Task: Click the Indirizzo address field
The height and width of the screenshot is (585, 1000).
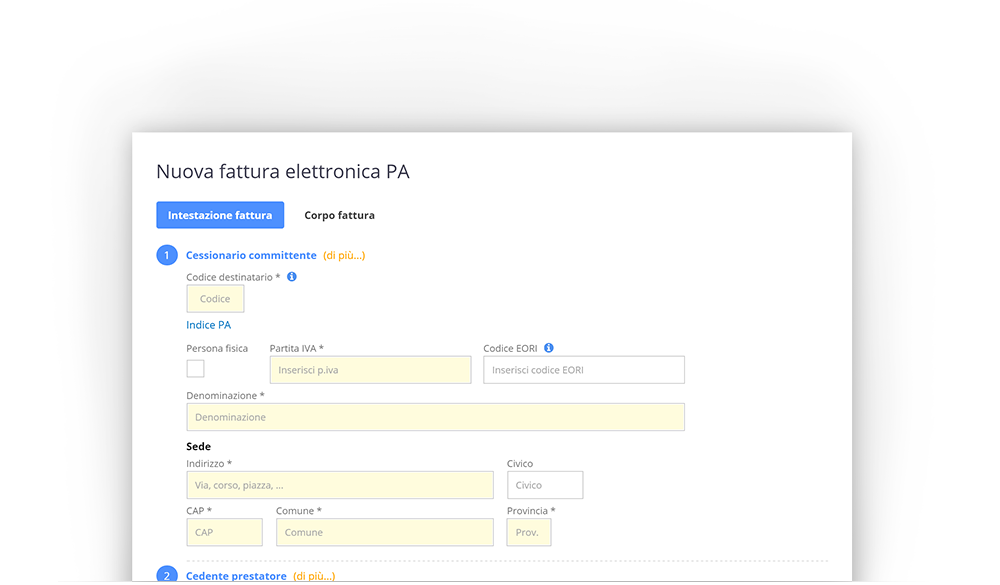Action: coord(340,485)
